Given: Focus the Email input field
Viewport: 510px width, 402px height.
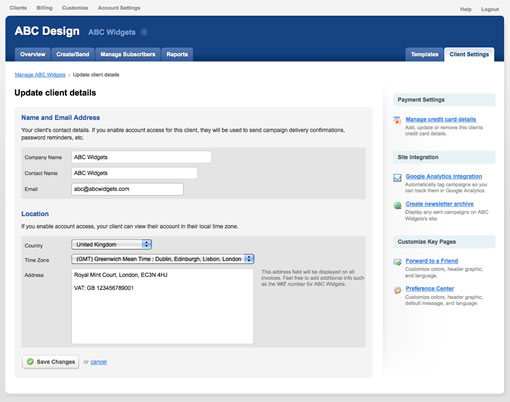Looking at the screenshot, I should coord(127,189).
